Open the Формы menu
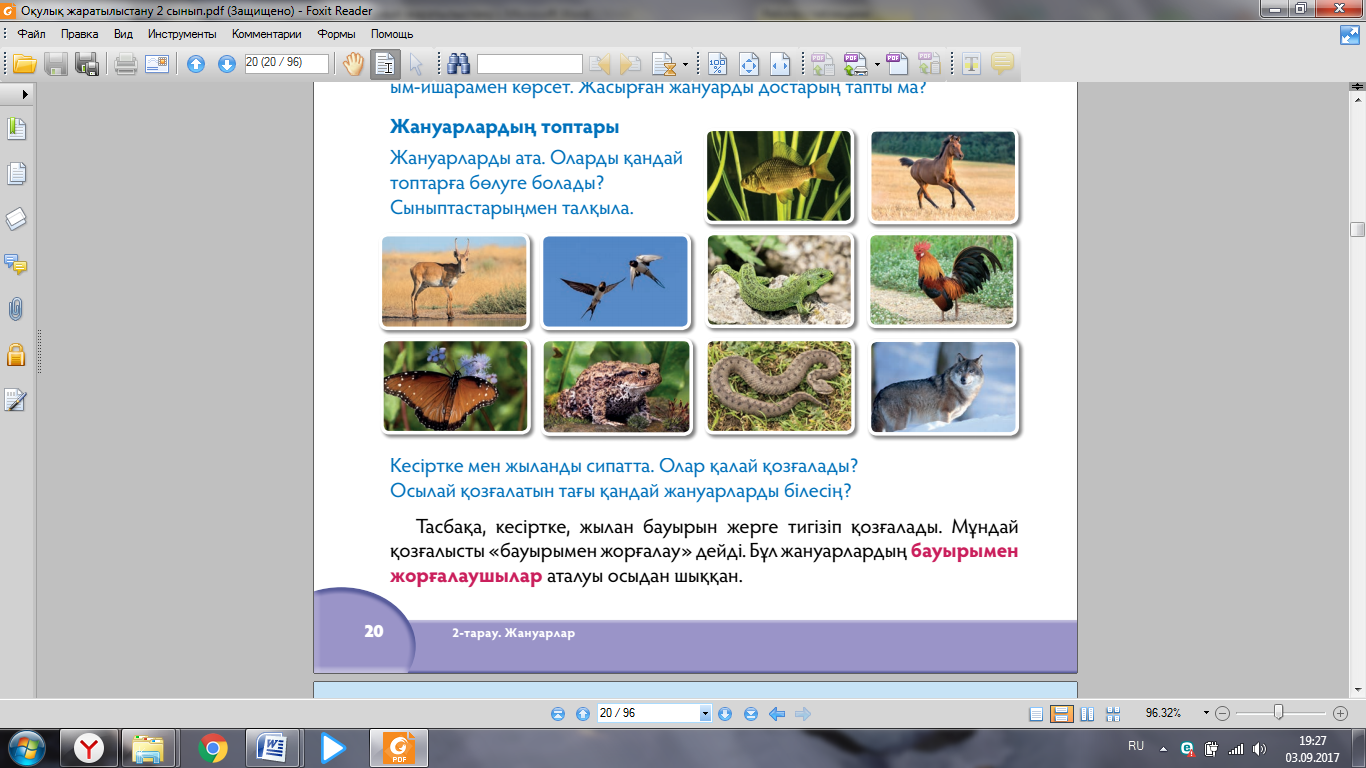 [336, 34]
